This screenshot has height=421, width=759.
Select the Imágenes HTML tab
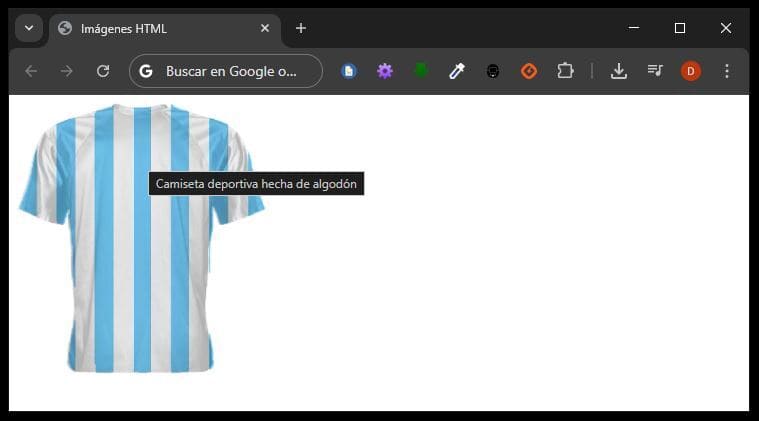(165, 29)
